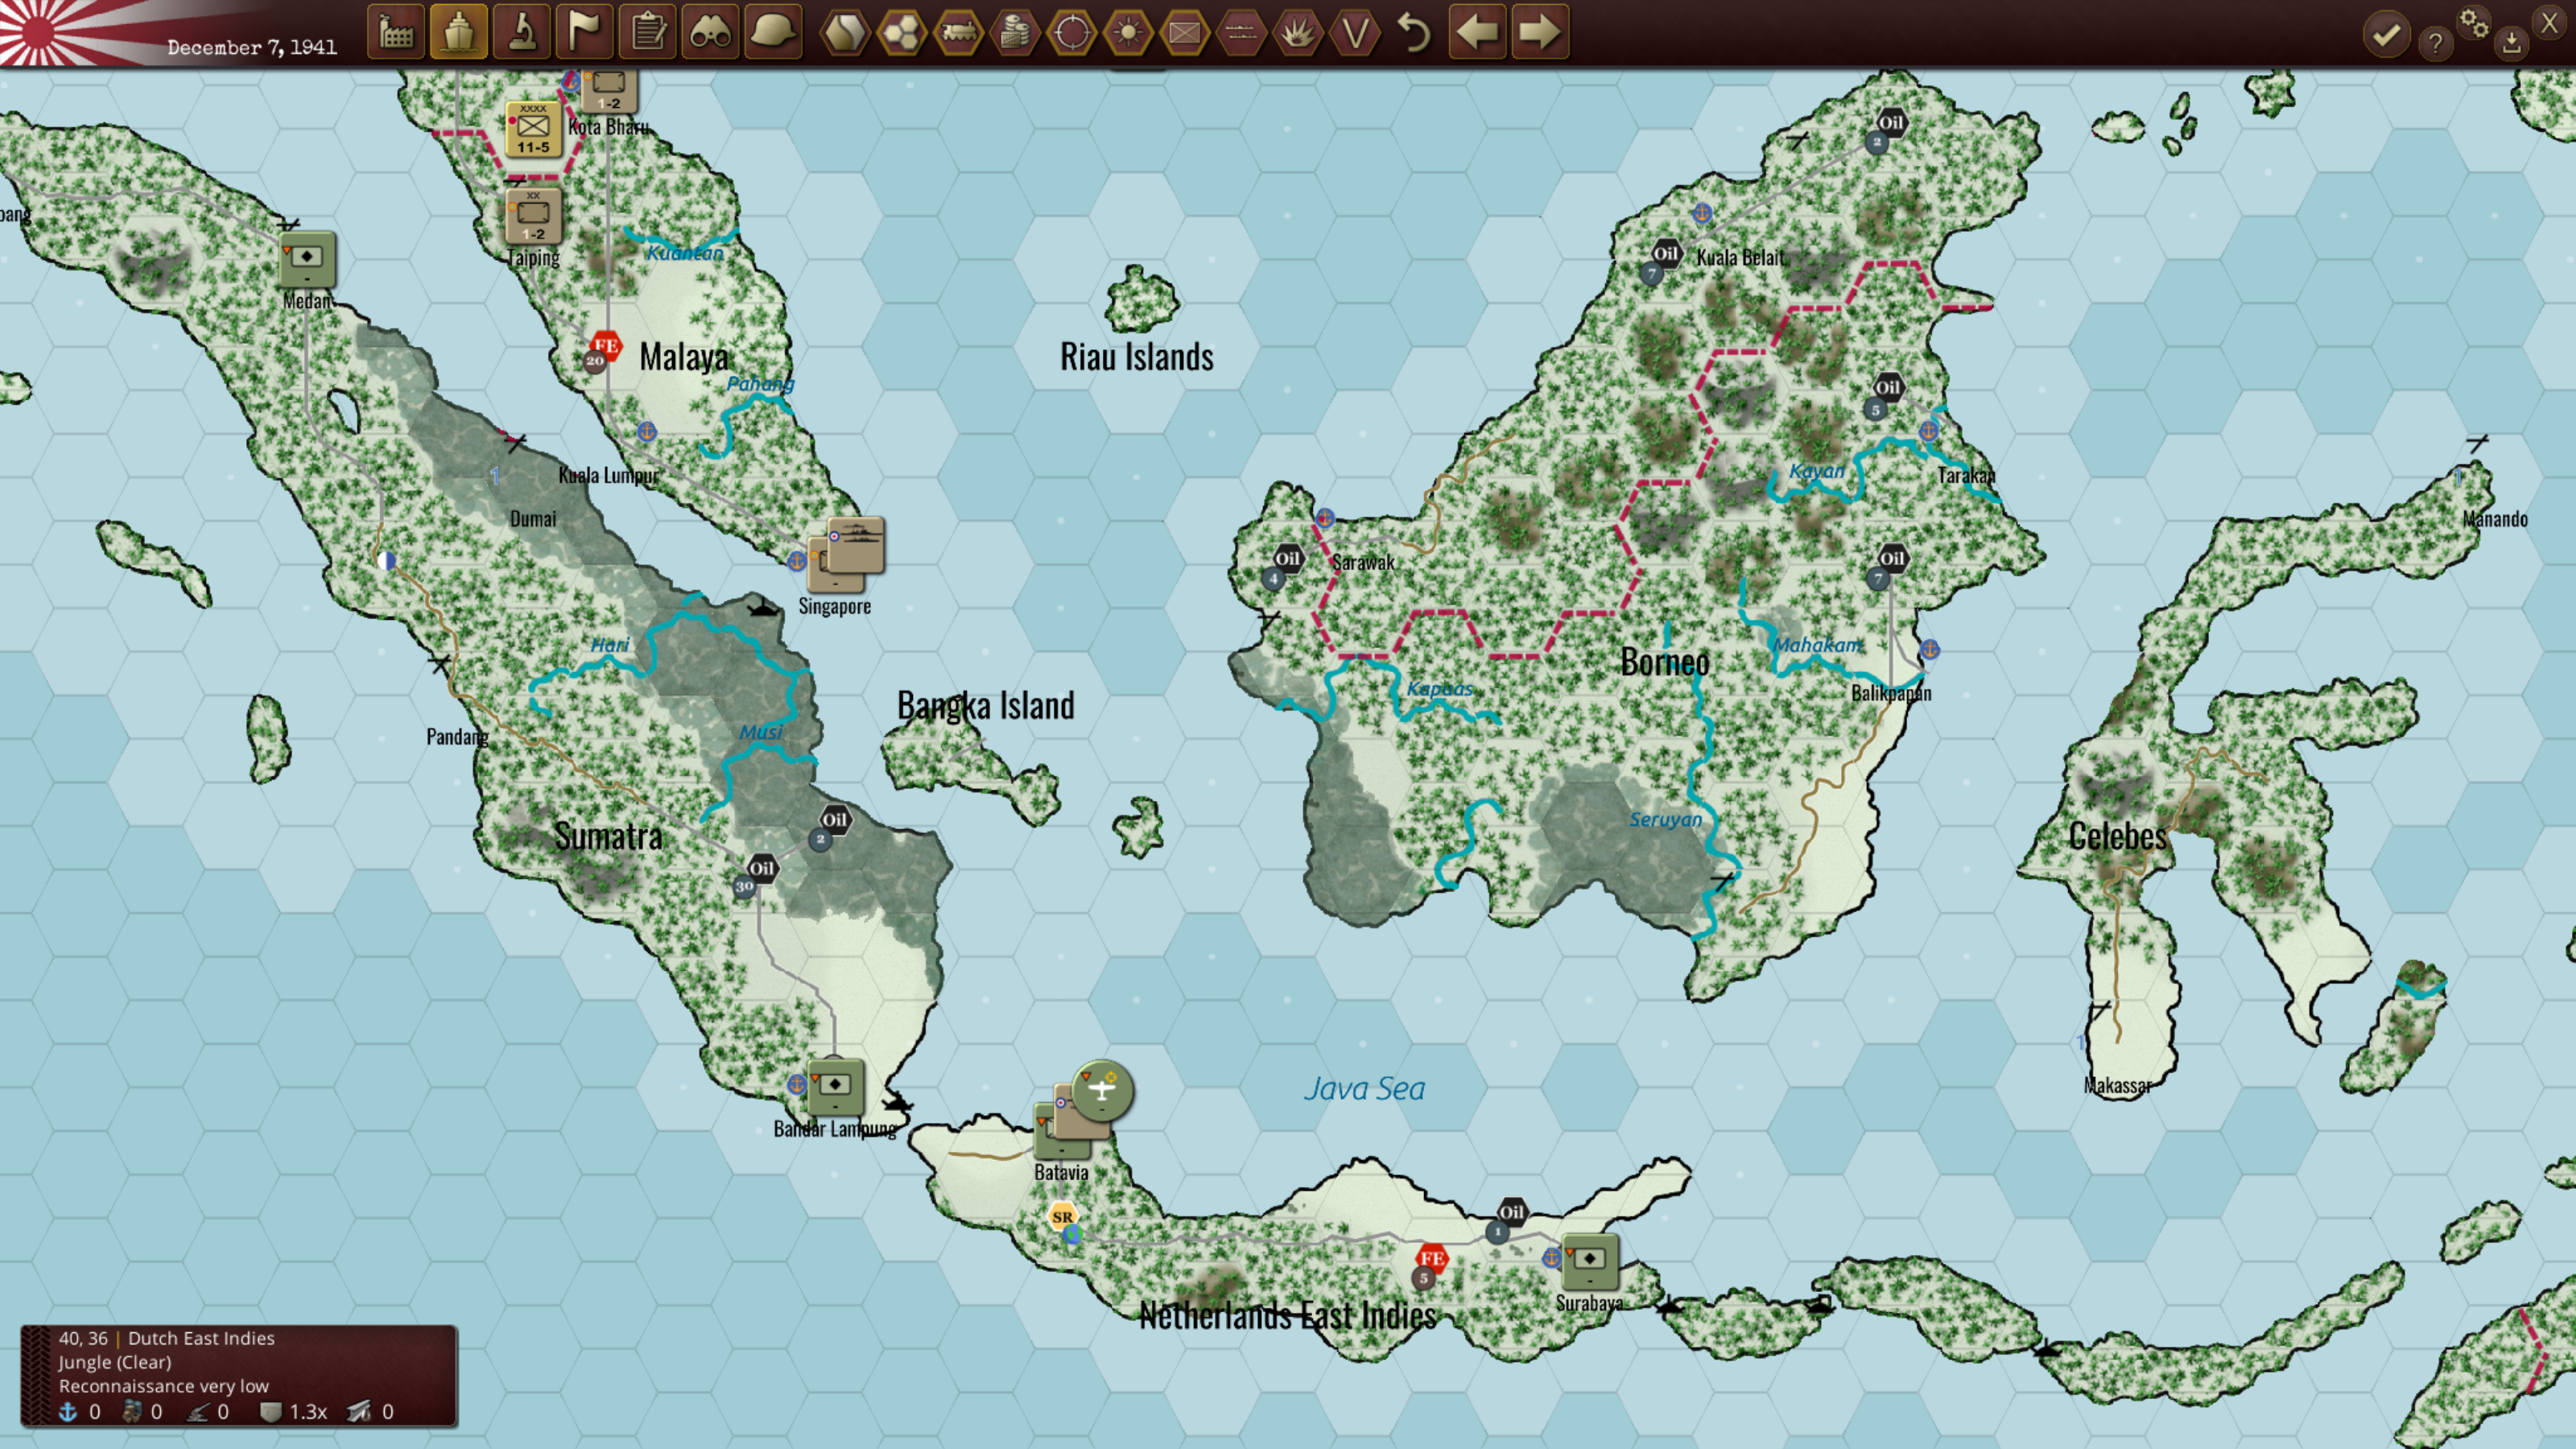This screenshot has width=2576, height=1449.
Task: Click the Oil marker near Kuala Belait
Action: 1665,253
